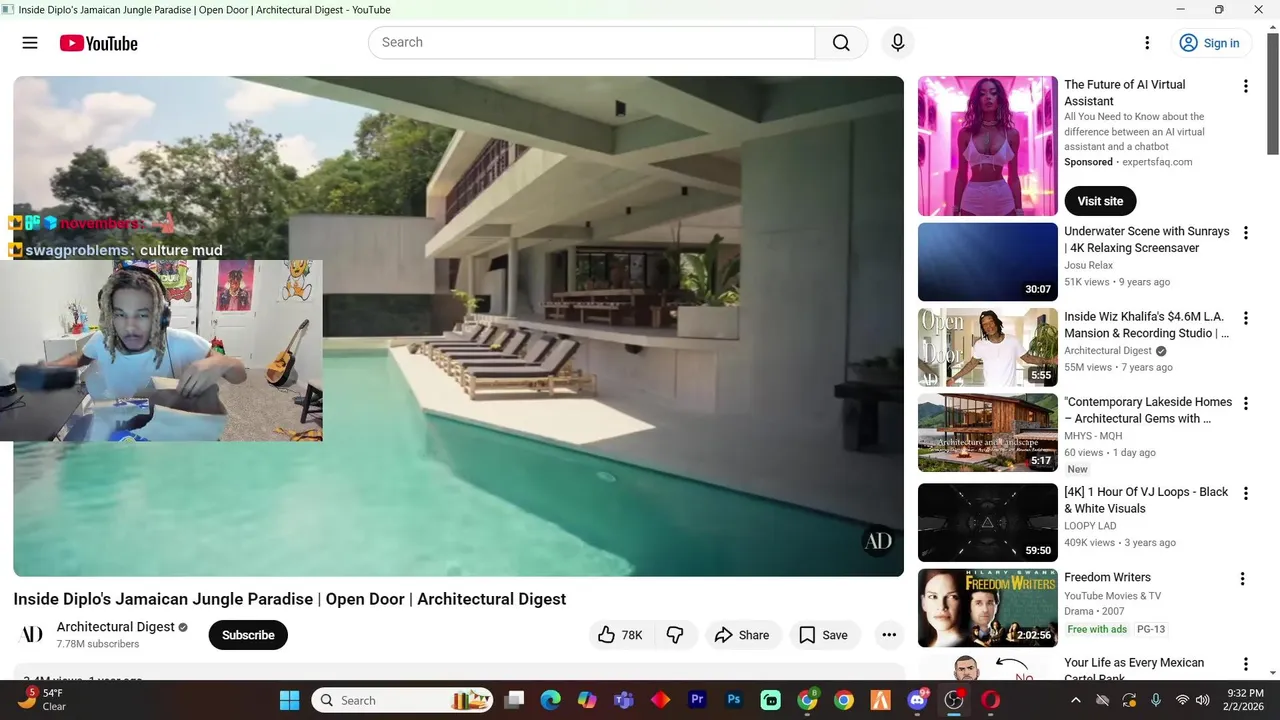
Task: Open Architectural Digest channel avatar
Action: coord(32,634)
